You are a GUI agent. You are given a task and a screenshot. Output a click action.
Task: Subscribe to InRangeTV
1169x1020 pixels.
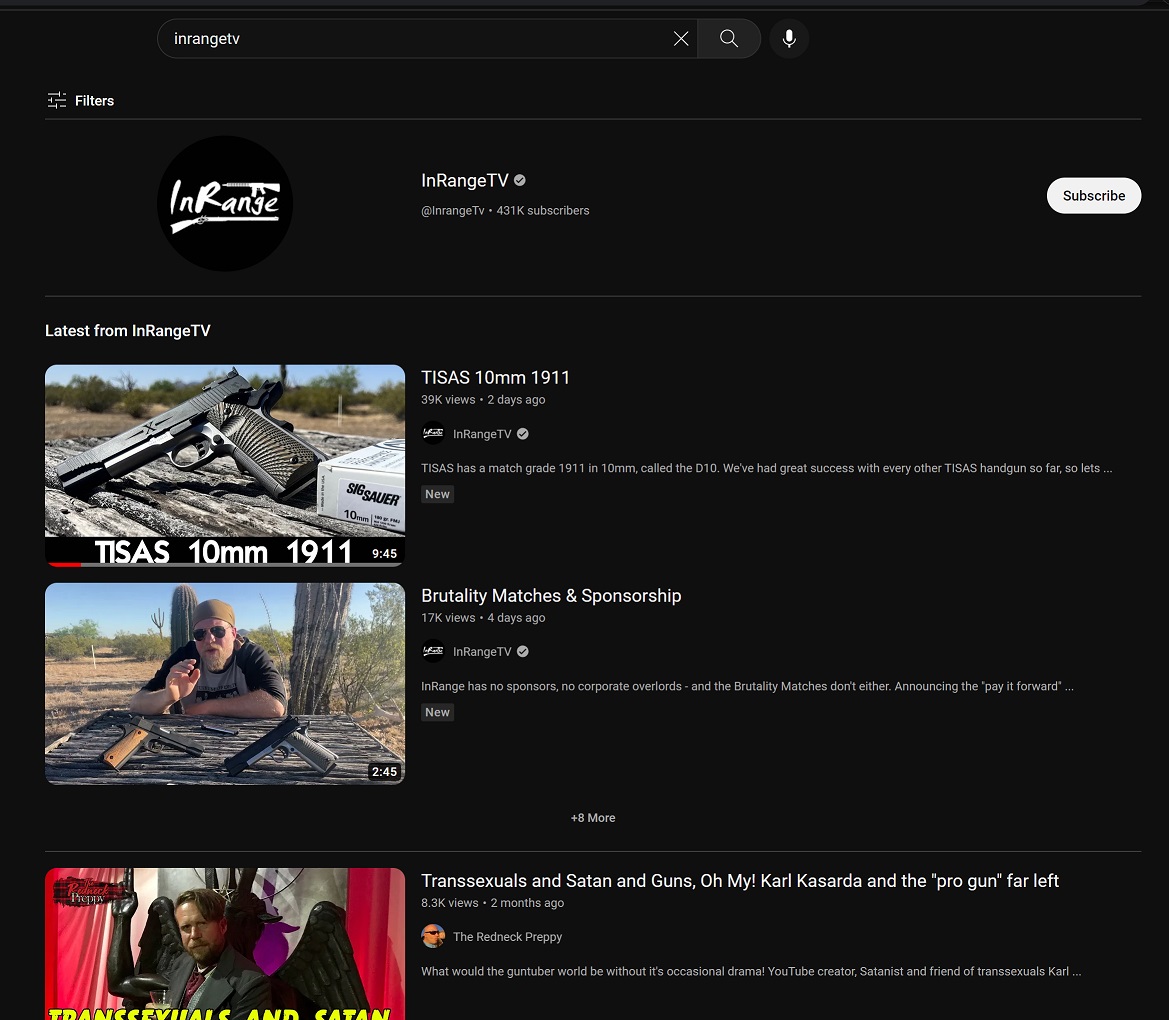click(1094, 195)
